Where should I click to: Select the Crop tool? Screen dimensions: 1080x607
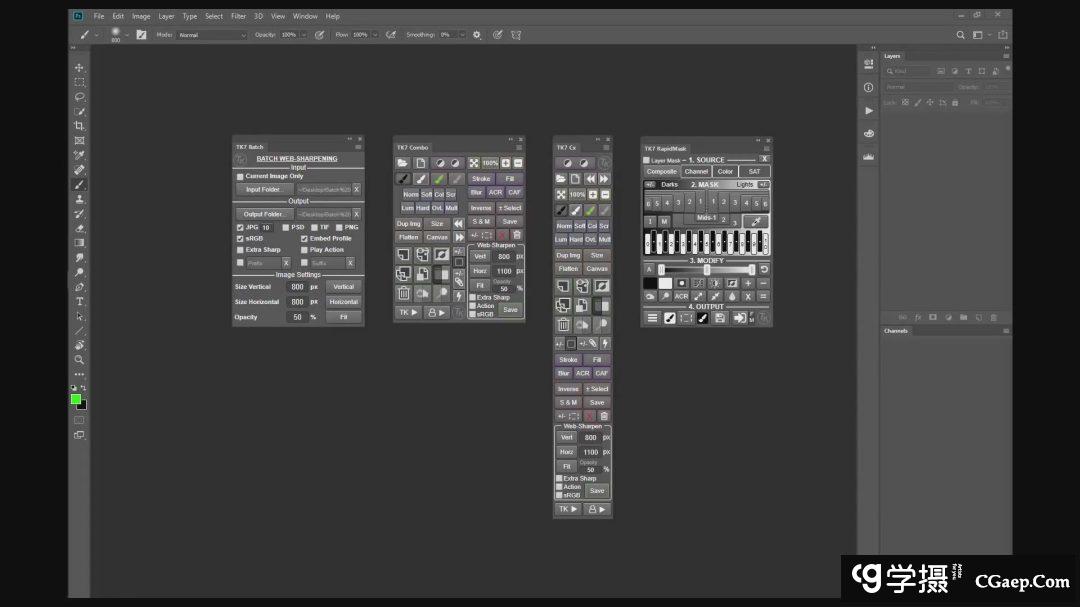(79, 126)
